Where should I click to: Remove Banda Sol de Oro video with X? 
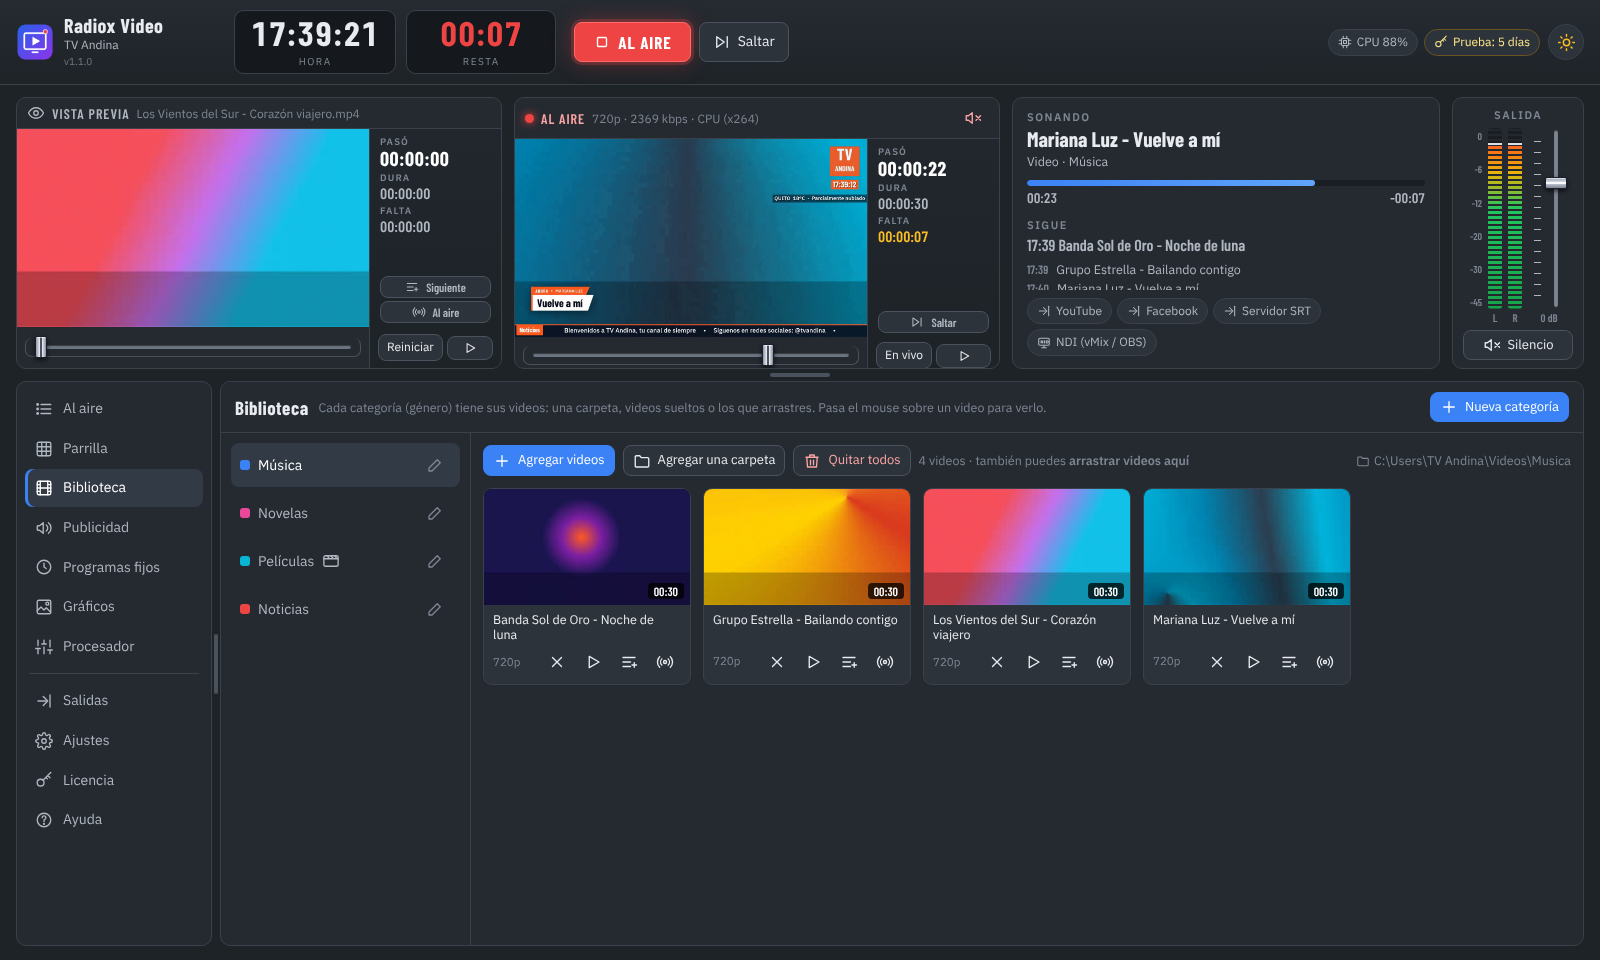click(557, 662)
